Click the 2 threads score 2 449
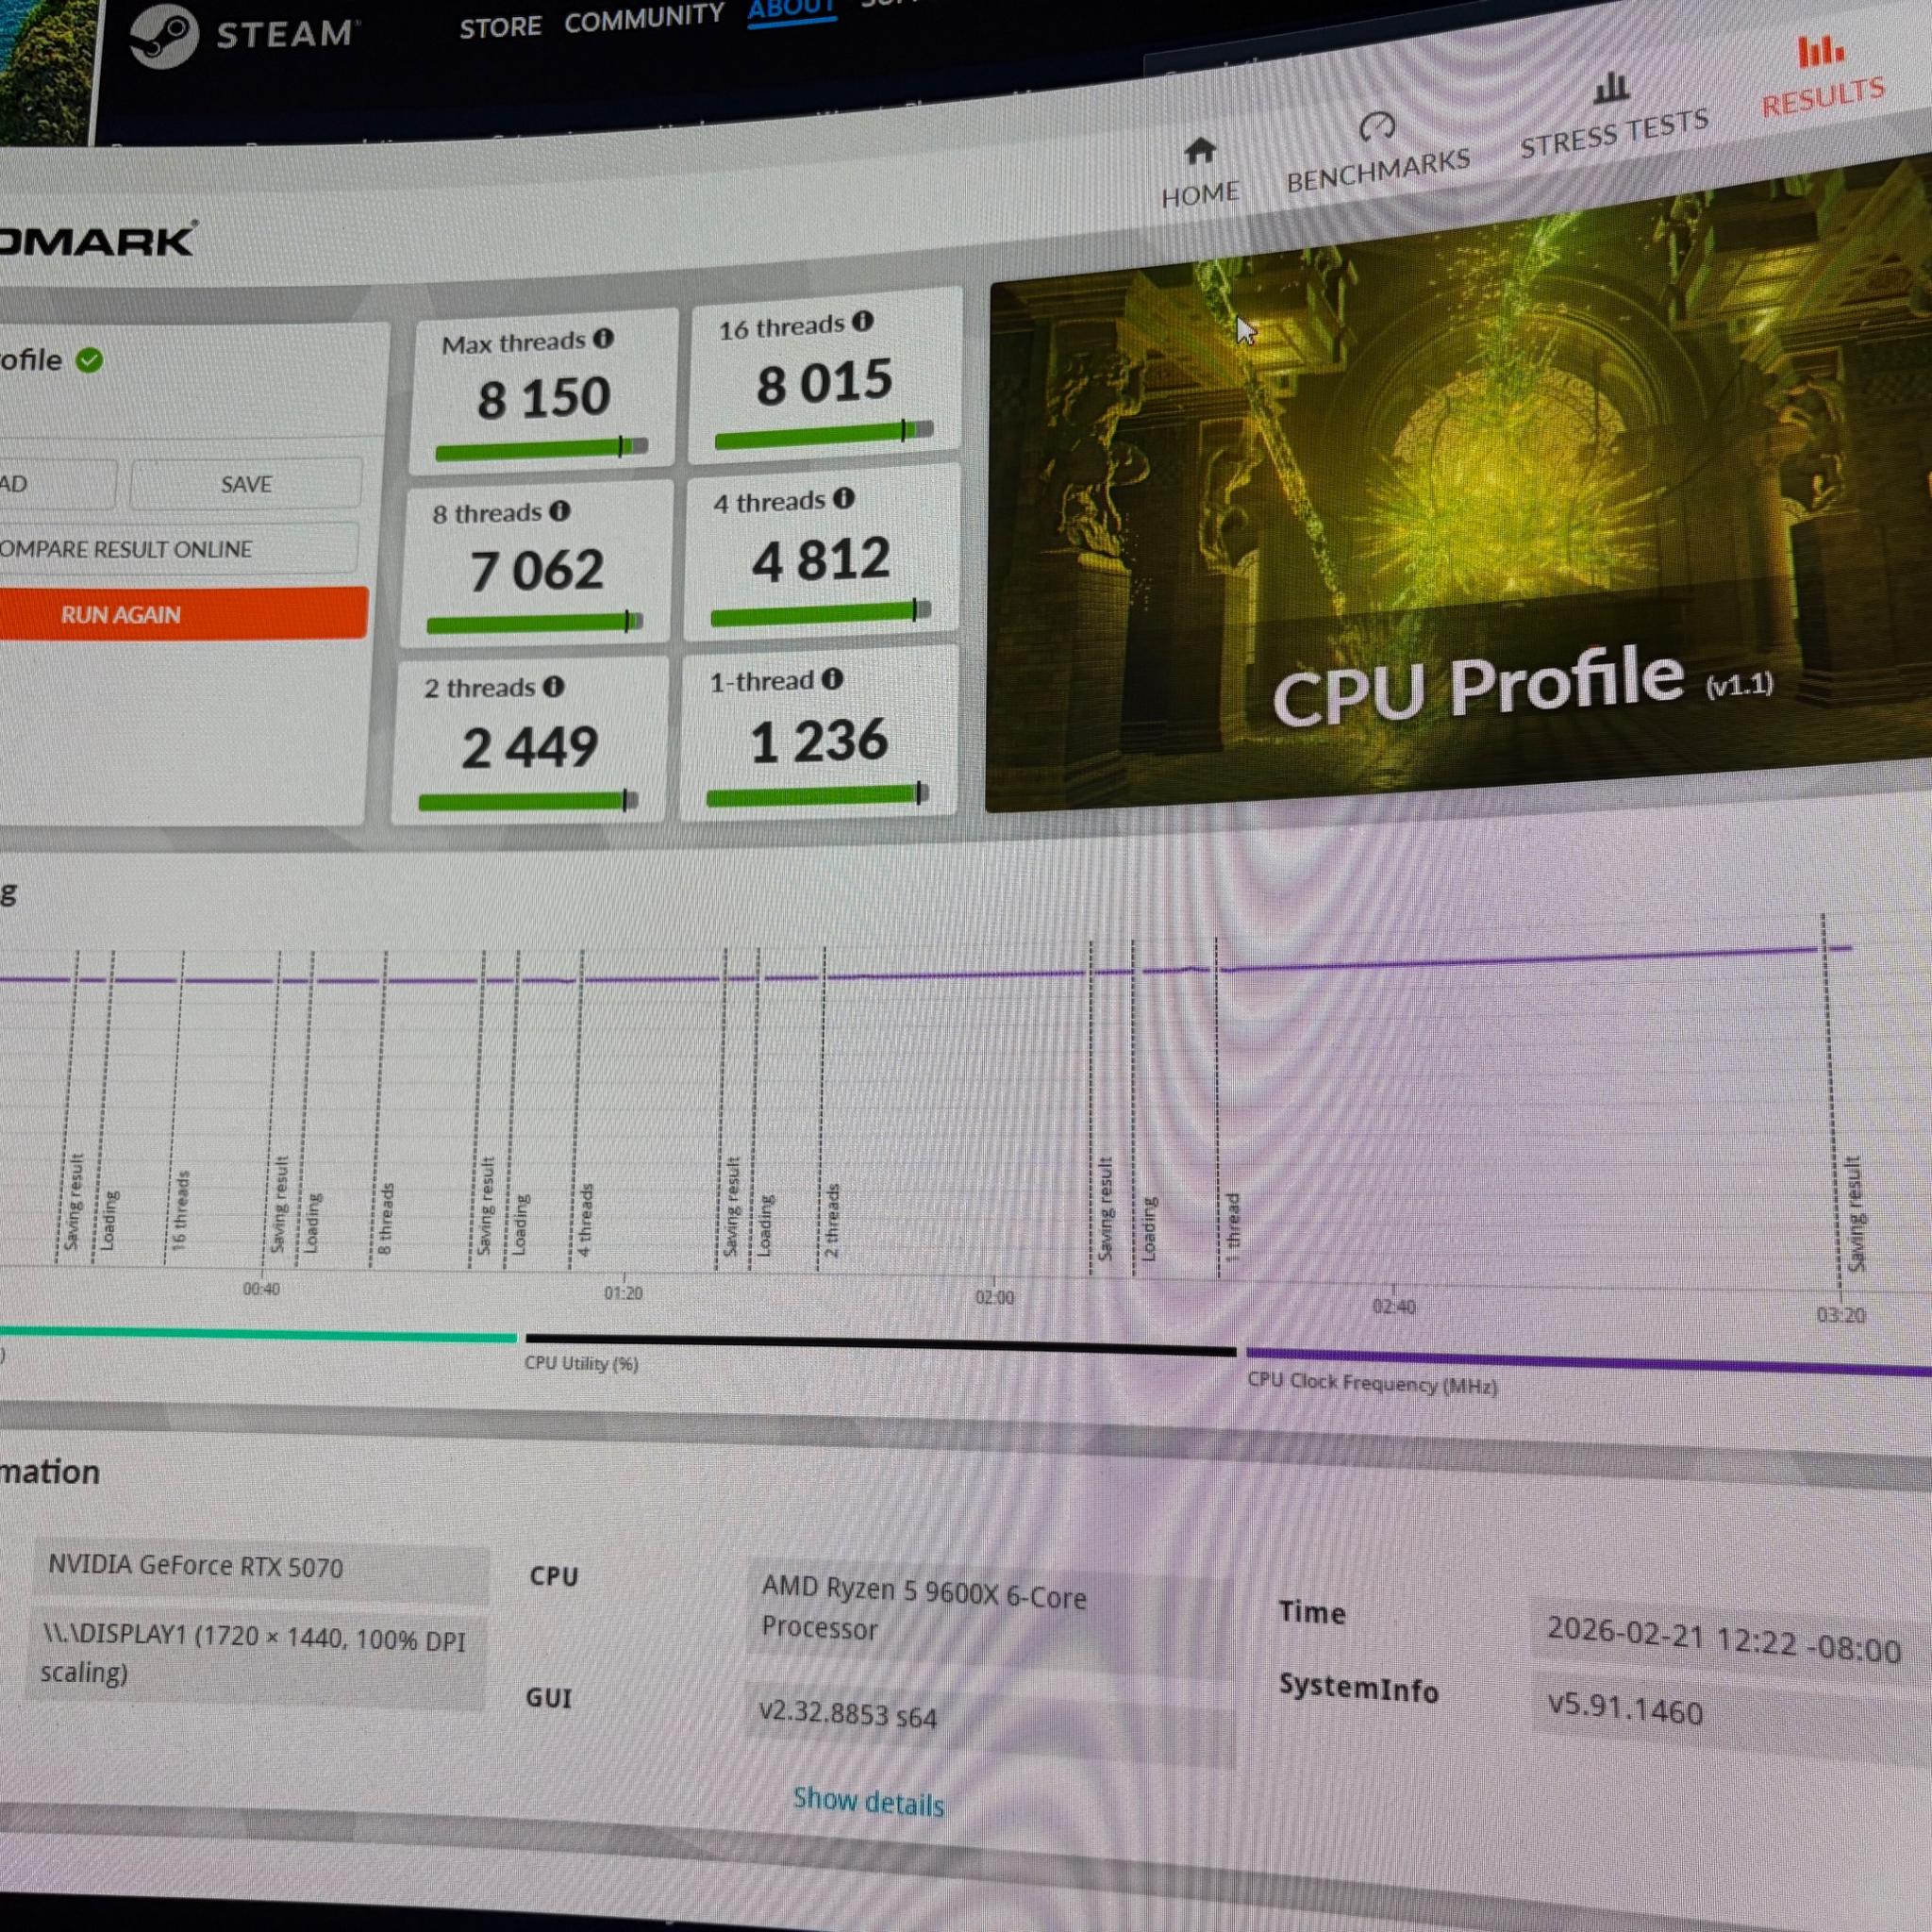This screenshot has width=1932, height=1932. point(530,747)
